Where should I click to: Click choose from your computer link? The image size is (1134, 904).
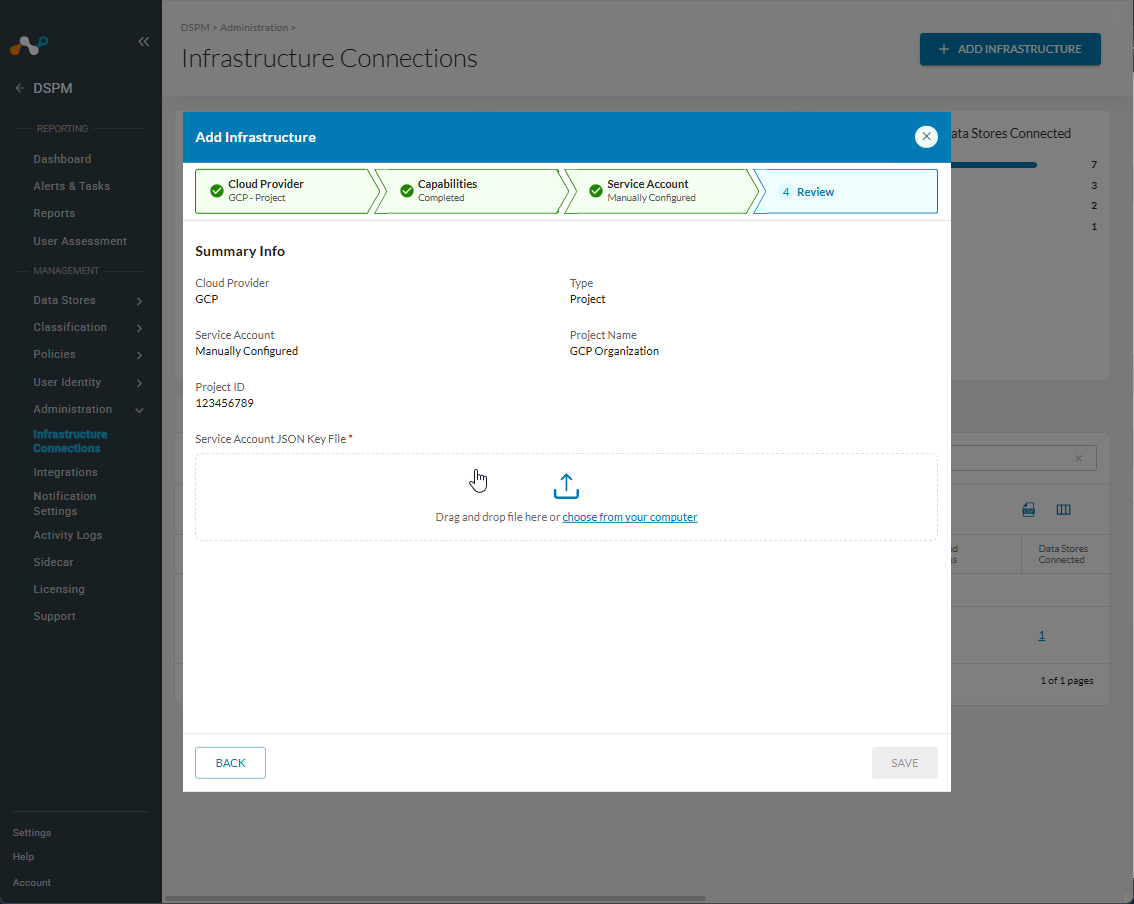coord(629,517)
